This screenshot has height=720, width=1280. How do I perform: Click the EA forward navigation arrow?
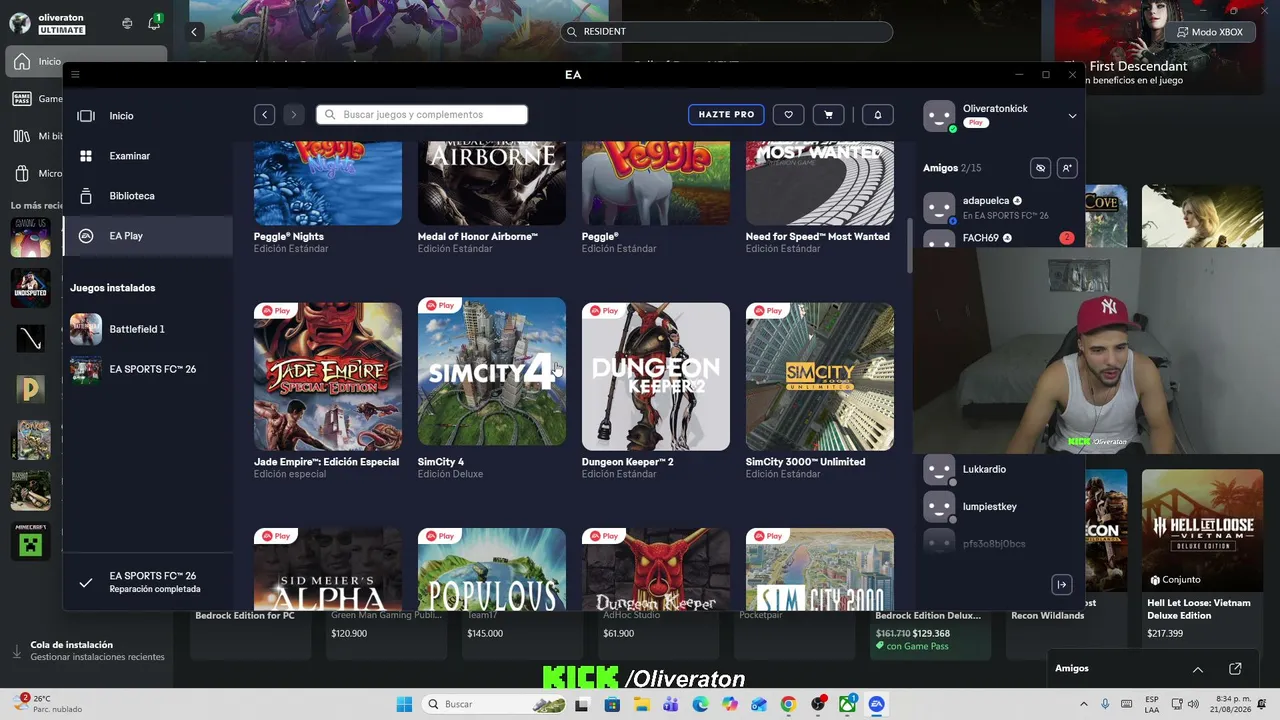click(x=293, y=115)
